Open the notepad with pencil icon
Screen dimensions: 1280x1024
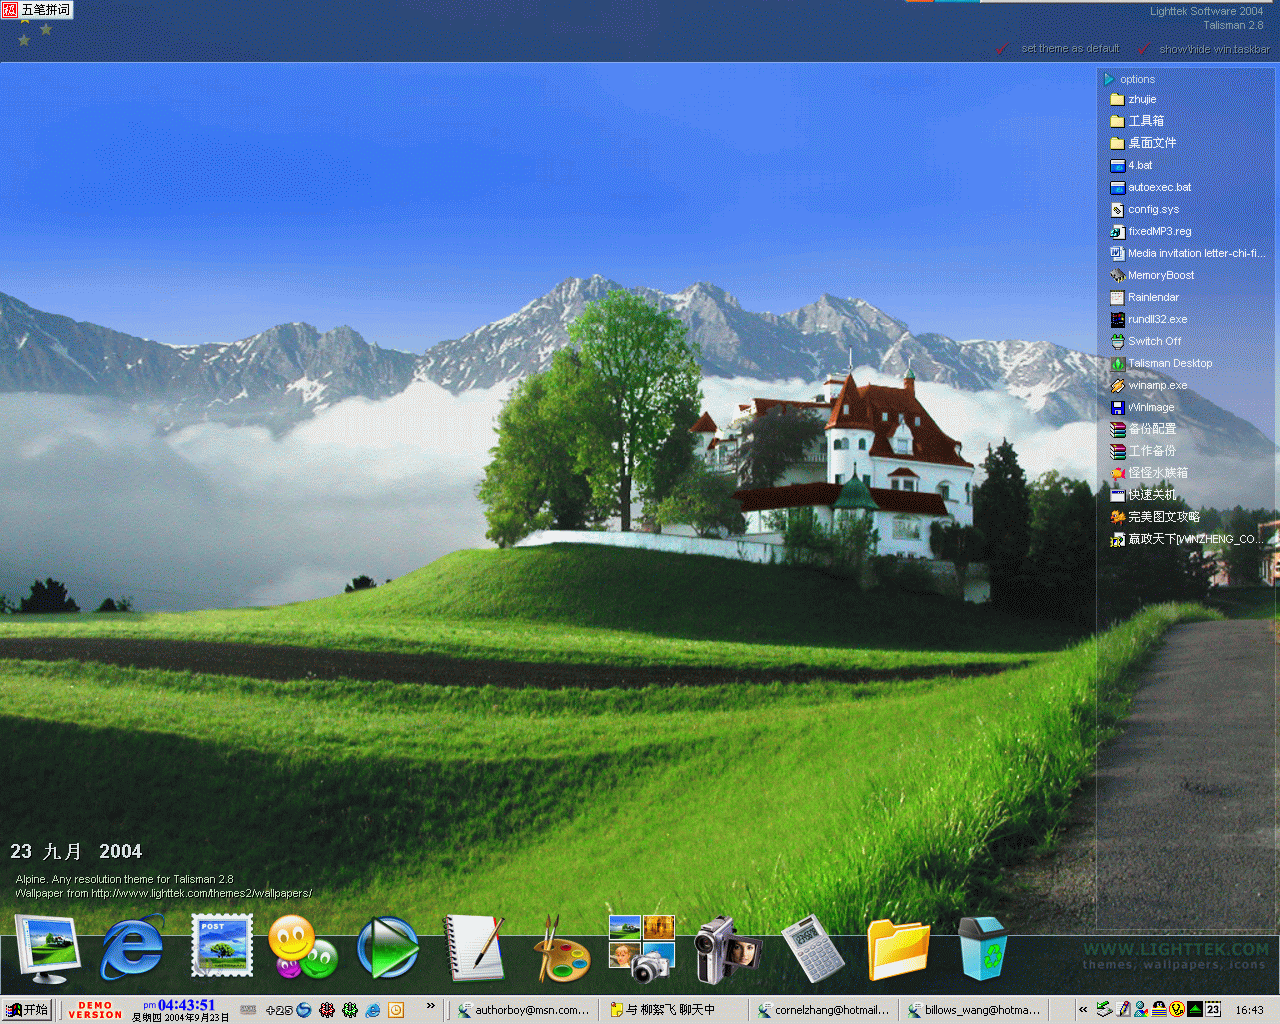[475, 948]
